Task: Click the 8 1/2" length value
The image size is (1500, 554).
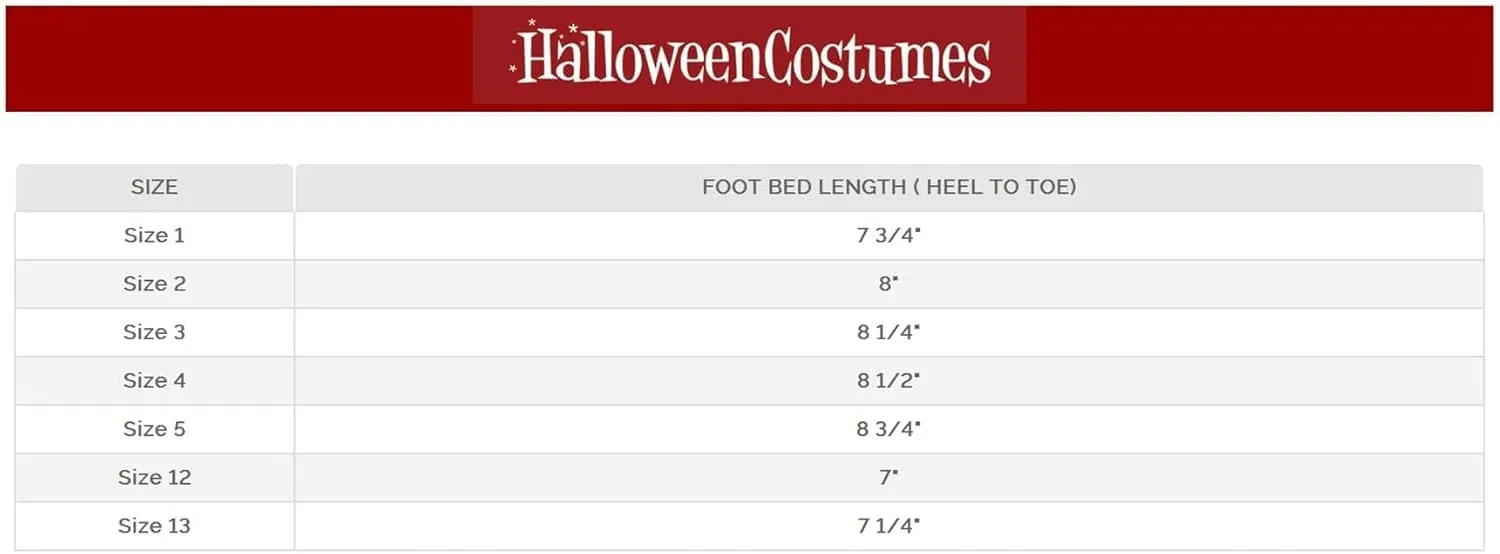Action: click(x=888, y=380)
